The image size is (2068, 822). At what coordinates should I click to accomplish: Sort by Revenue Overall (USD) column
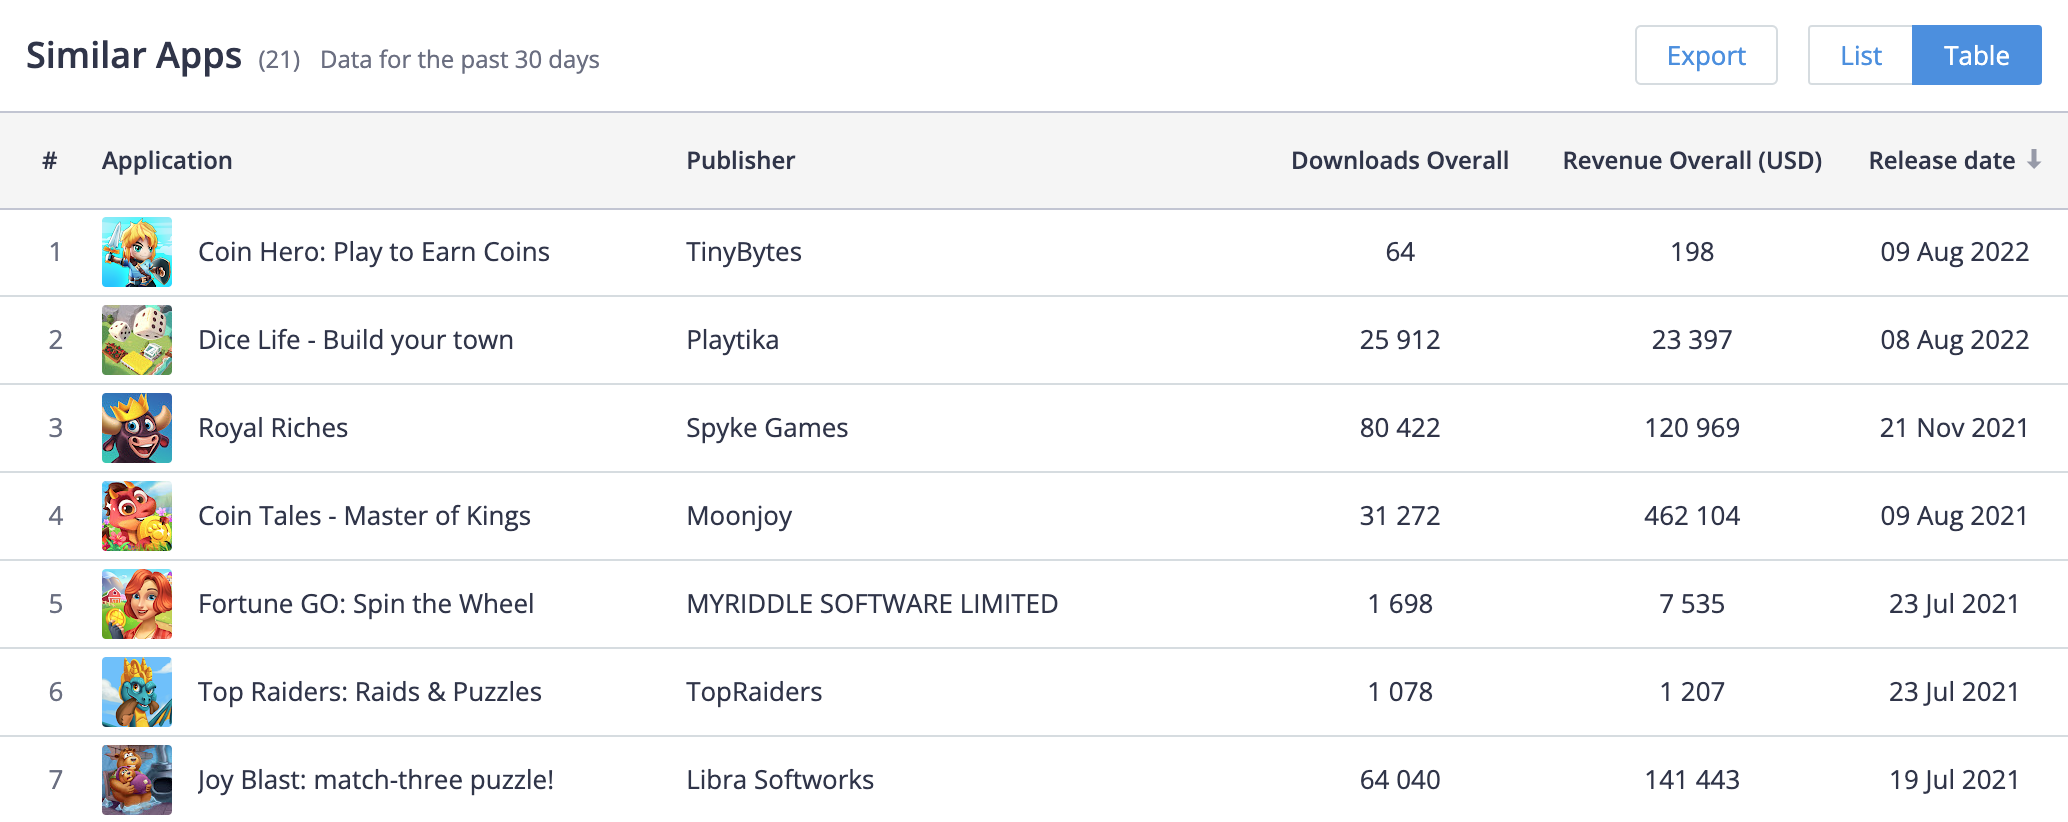pos(1692,160)
